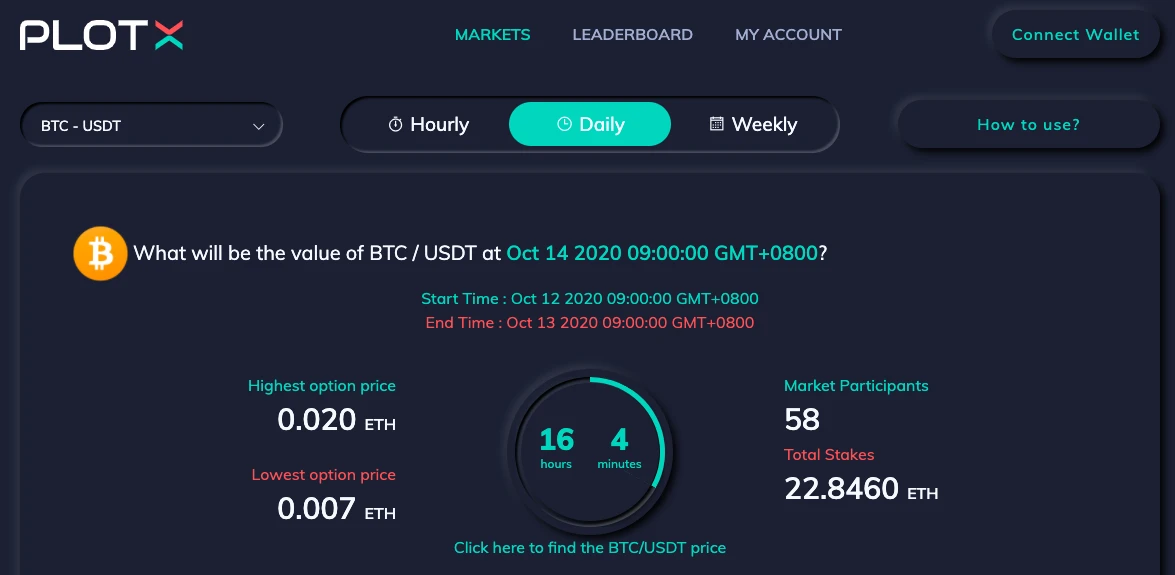The height and width of the screenshot is (575, 1175).
Task: Click the Market Participants count 58
Action: [802, 419]
